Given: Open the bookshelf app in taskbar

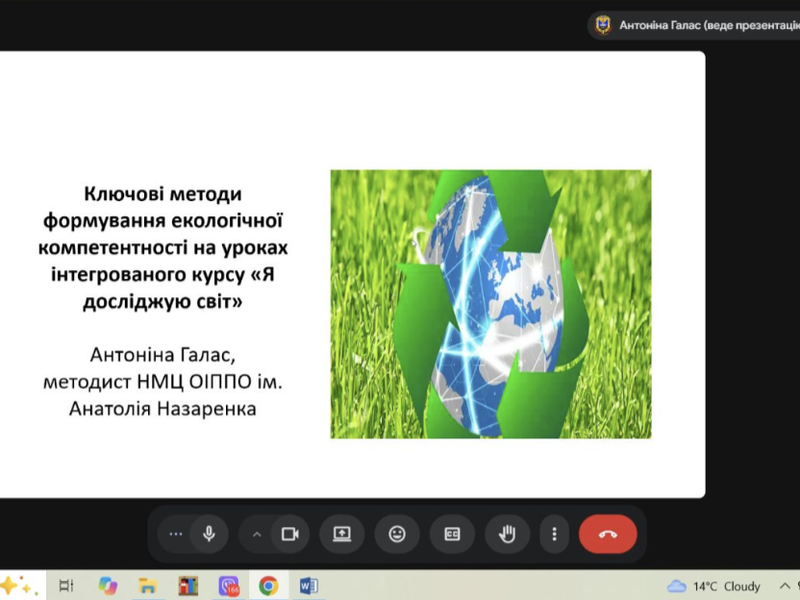Looking at the screenshot, I should [188, 586].
